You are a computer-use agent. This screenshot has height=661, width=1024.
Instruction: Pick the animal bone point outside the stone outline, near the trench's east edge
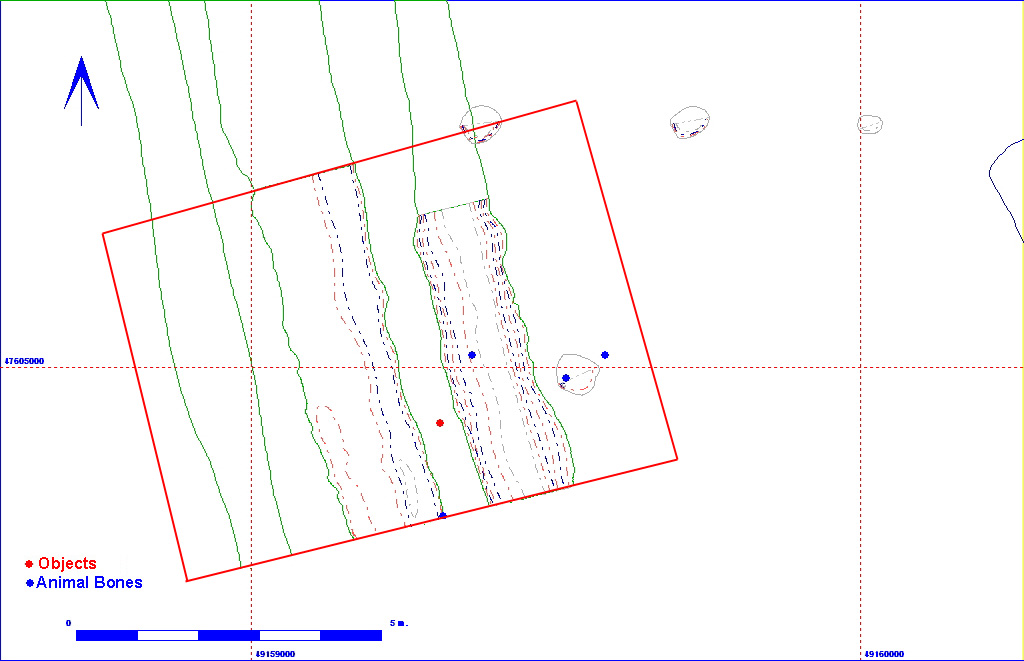[605, 355]
